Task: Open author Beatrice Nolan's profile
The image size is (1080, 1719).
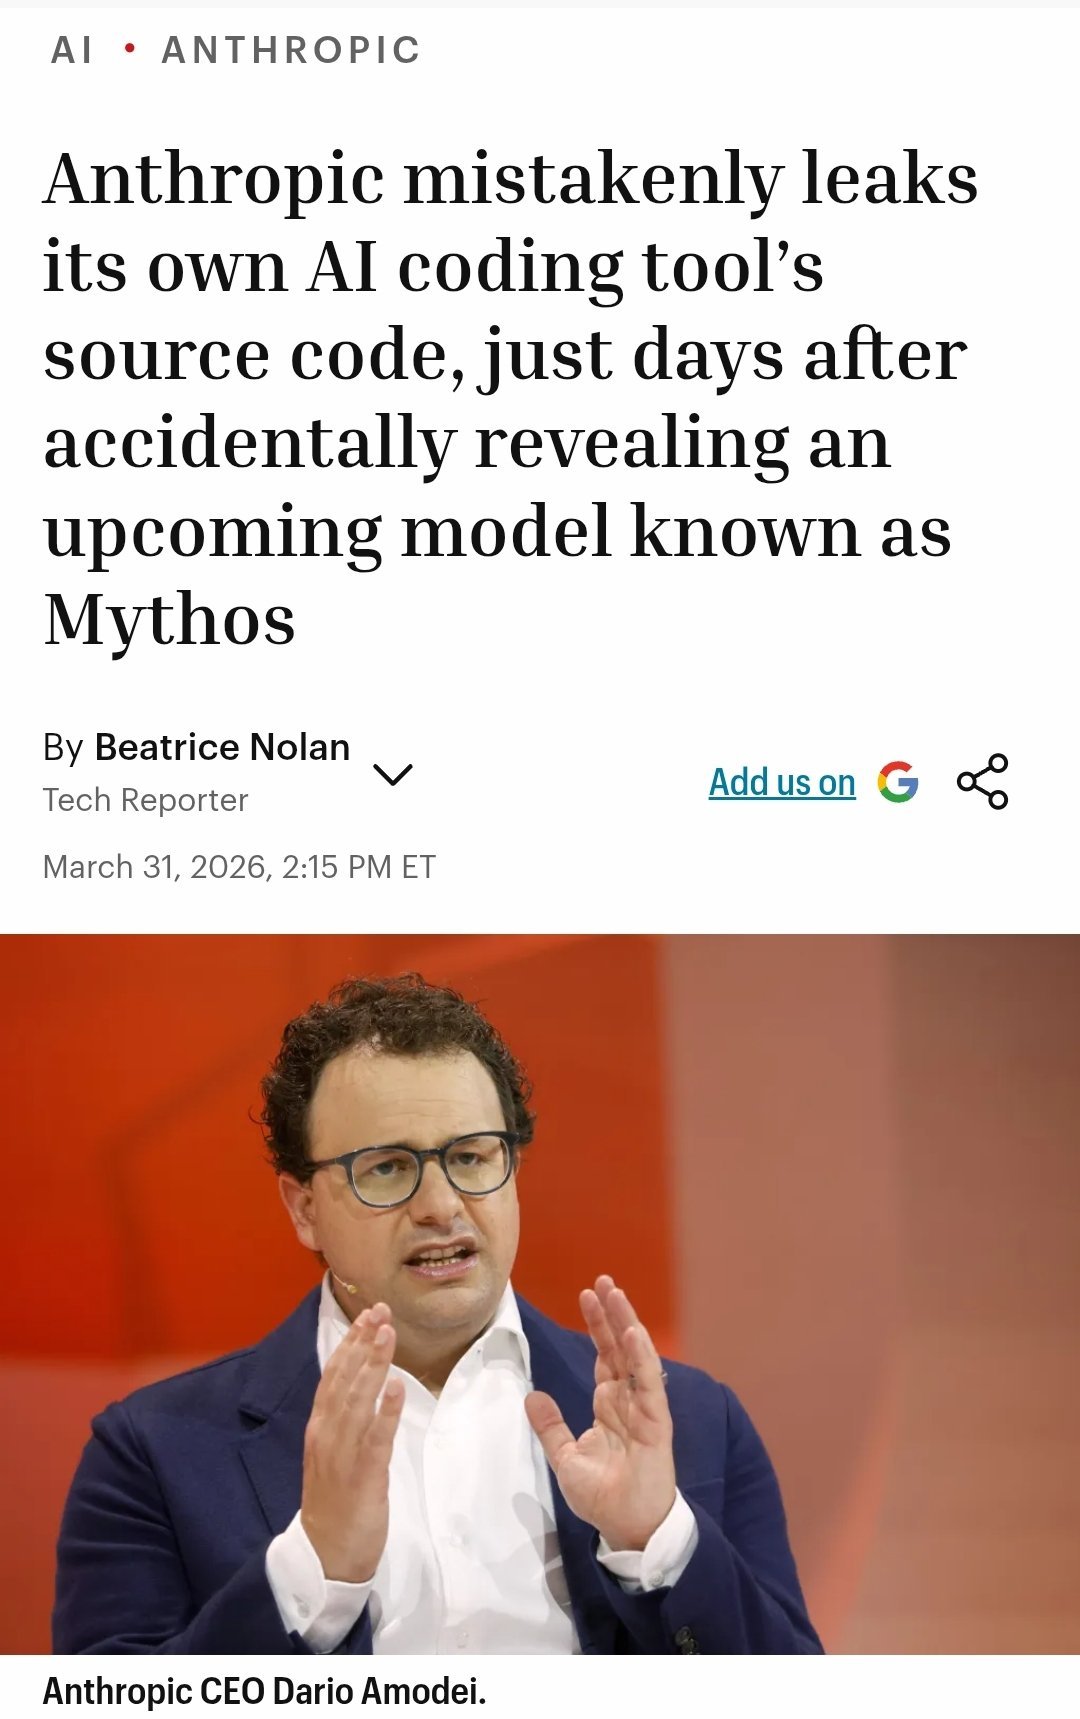Action: coord(222,747)
